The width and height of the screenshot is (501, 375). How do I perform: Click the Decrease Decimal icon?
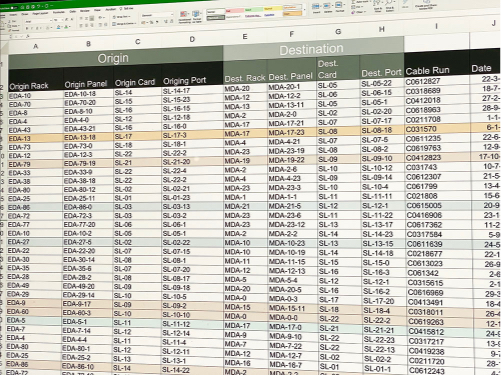coord(171,21)
